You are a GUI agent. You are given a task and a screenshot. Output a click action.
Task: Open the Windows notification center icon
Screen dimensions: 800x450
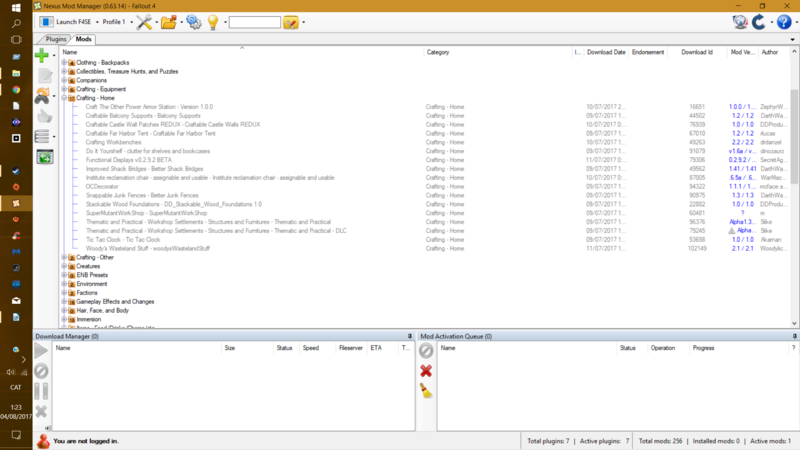tap(16, 435)
